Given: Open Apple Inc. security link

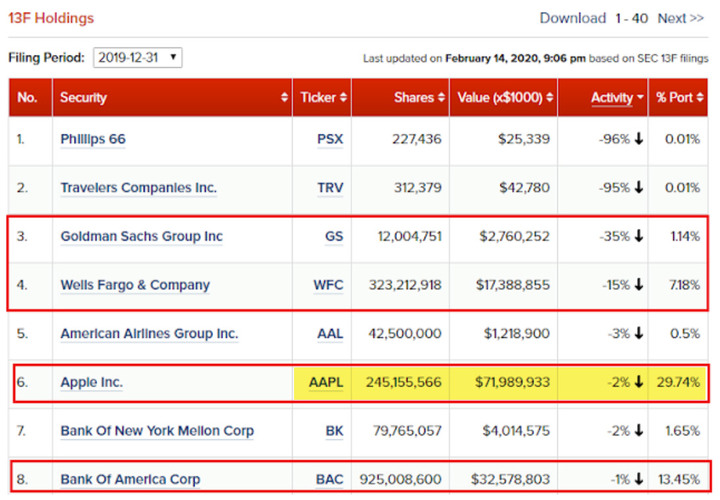Looking at the screenshot, I should pyautogui.click(x=91, y=382).
